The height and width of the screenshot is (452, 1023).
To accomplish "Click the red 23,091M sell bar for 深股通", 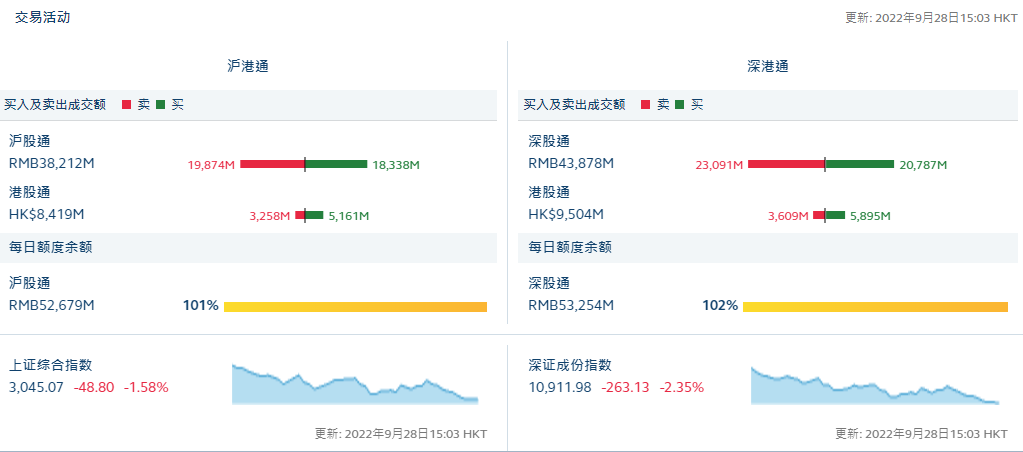I will [786, 164].
